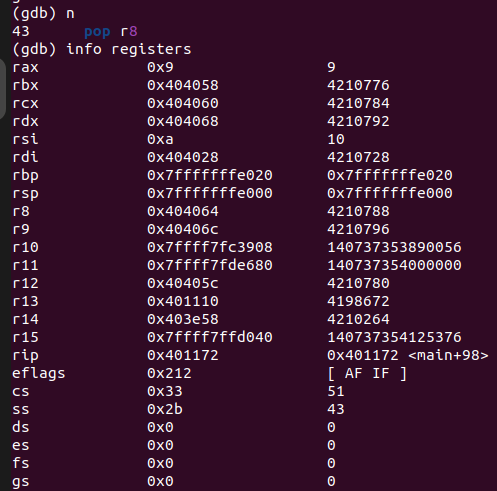Select the rsp hex value 0x7fffffffe000
Viewport: 497px width, 491px height.
[x=210, y=193]
